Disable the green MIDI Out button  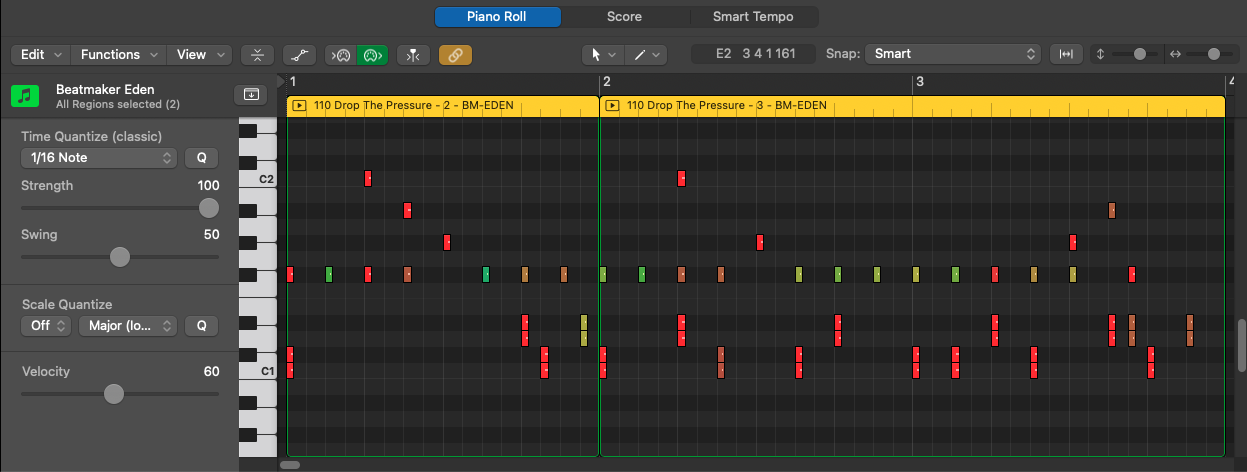pyautogui.click(x=374, y=55)
